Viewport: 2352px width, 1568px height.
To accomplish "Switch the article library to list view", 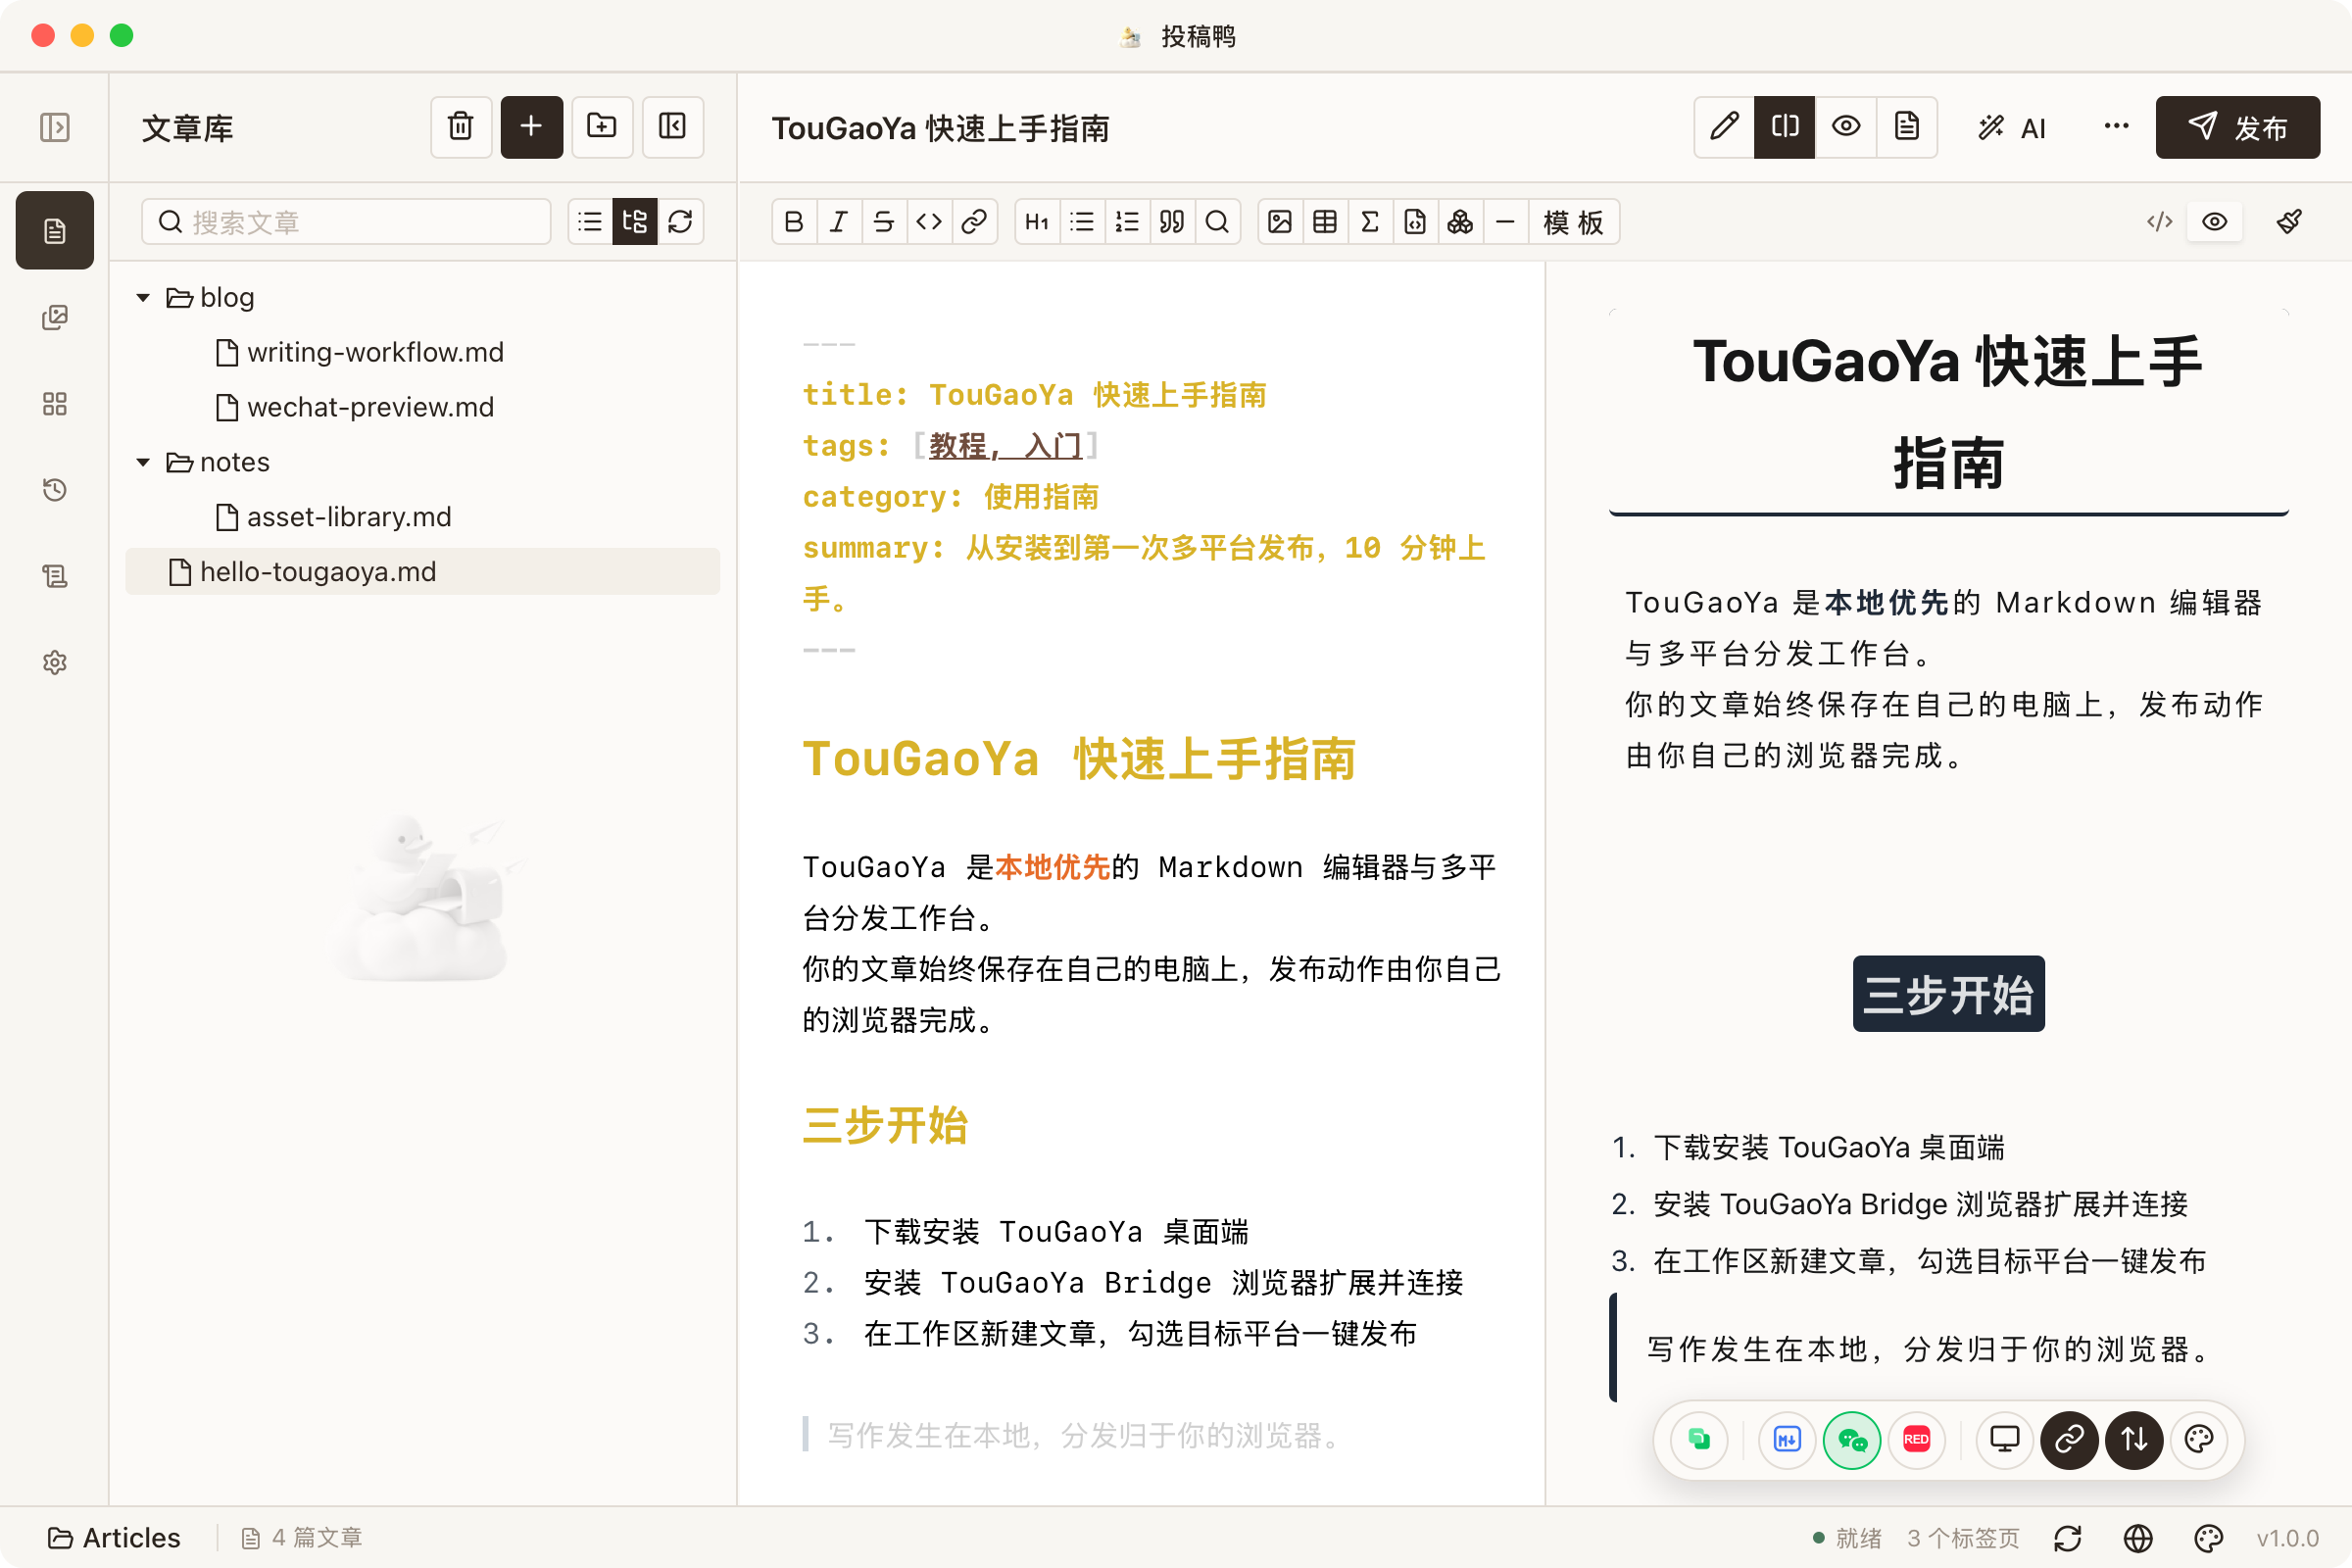I will (x=590, y=222).
